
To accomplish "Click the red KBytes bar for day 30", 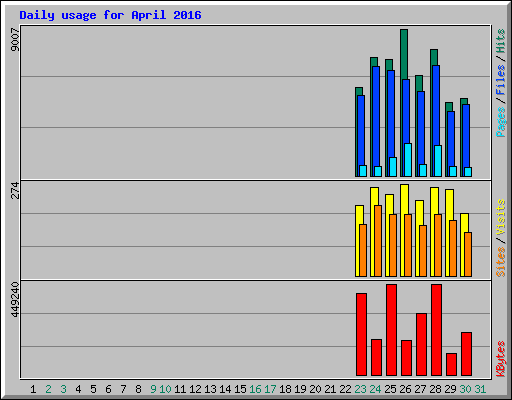I will (466, 354).
